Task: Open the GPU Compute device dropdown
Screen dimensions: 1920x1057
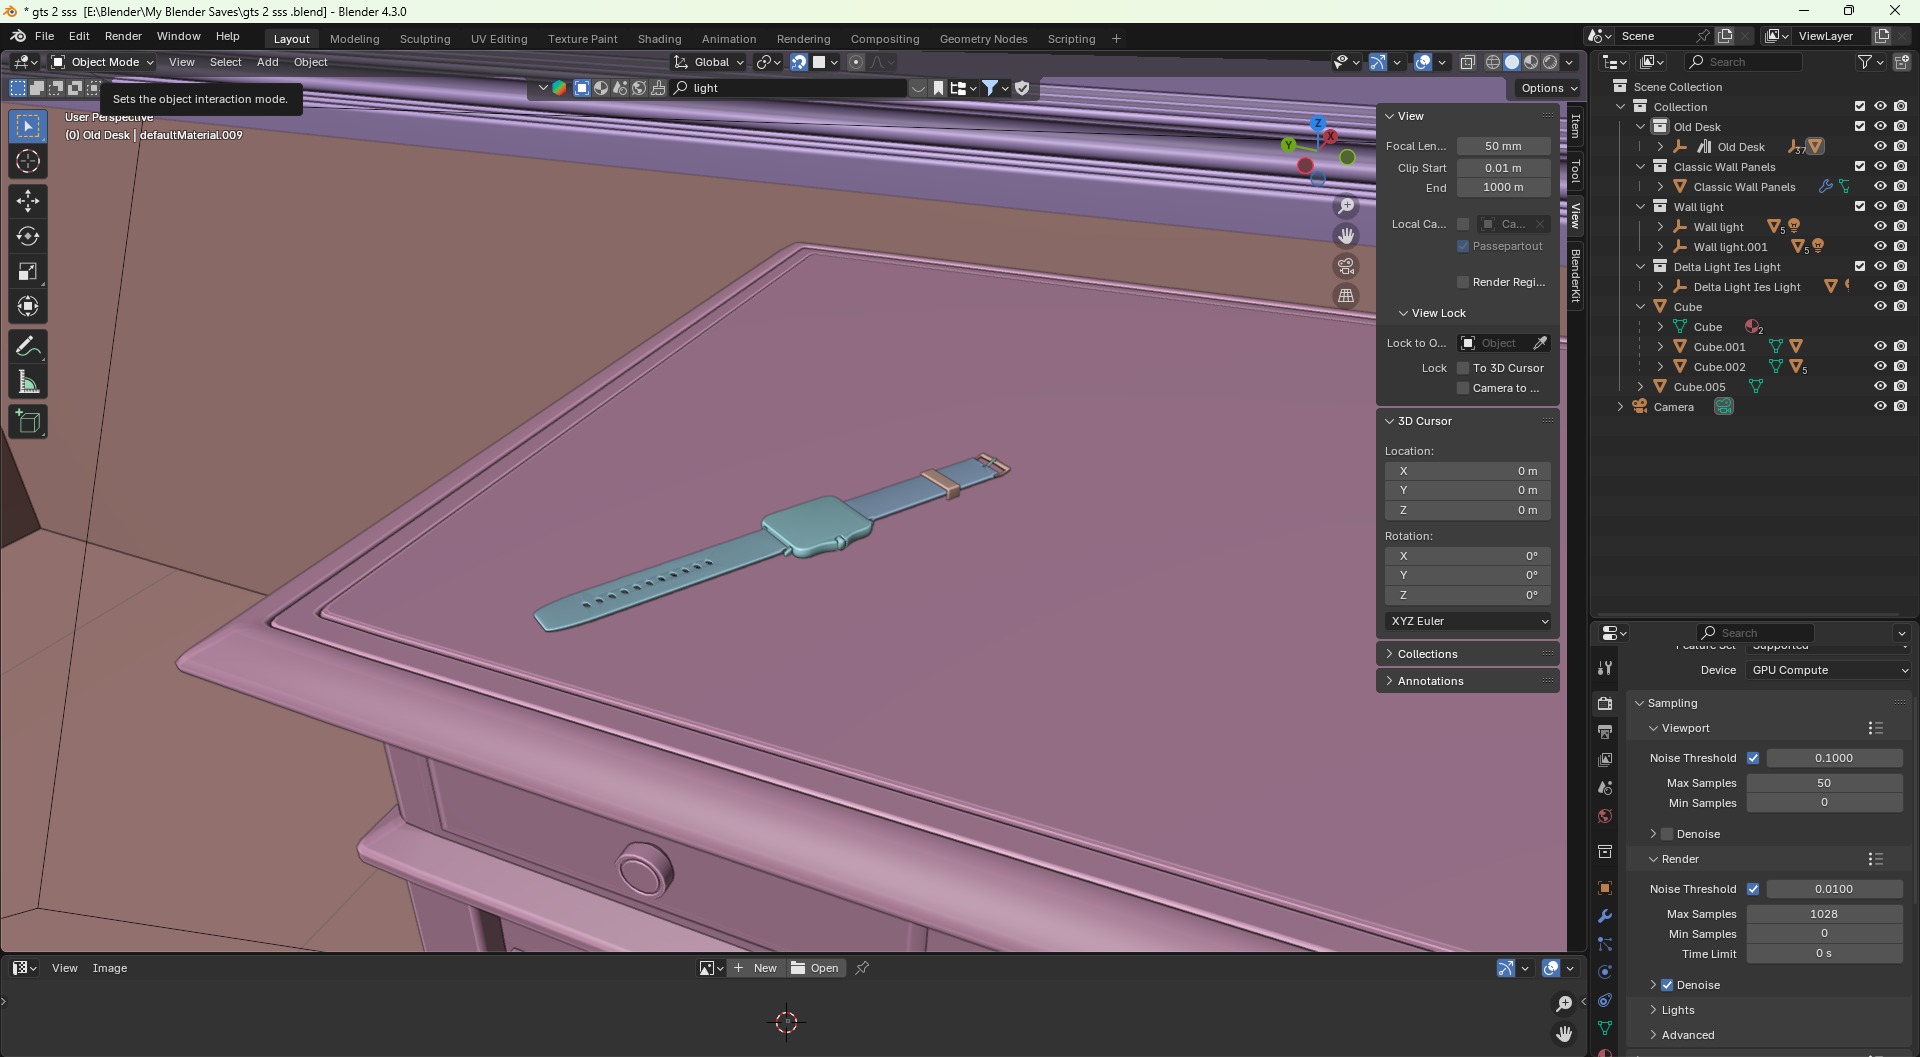Action: tap(1829, 670)
